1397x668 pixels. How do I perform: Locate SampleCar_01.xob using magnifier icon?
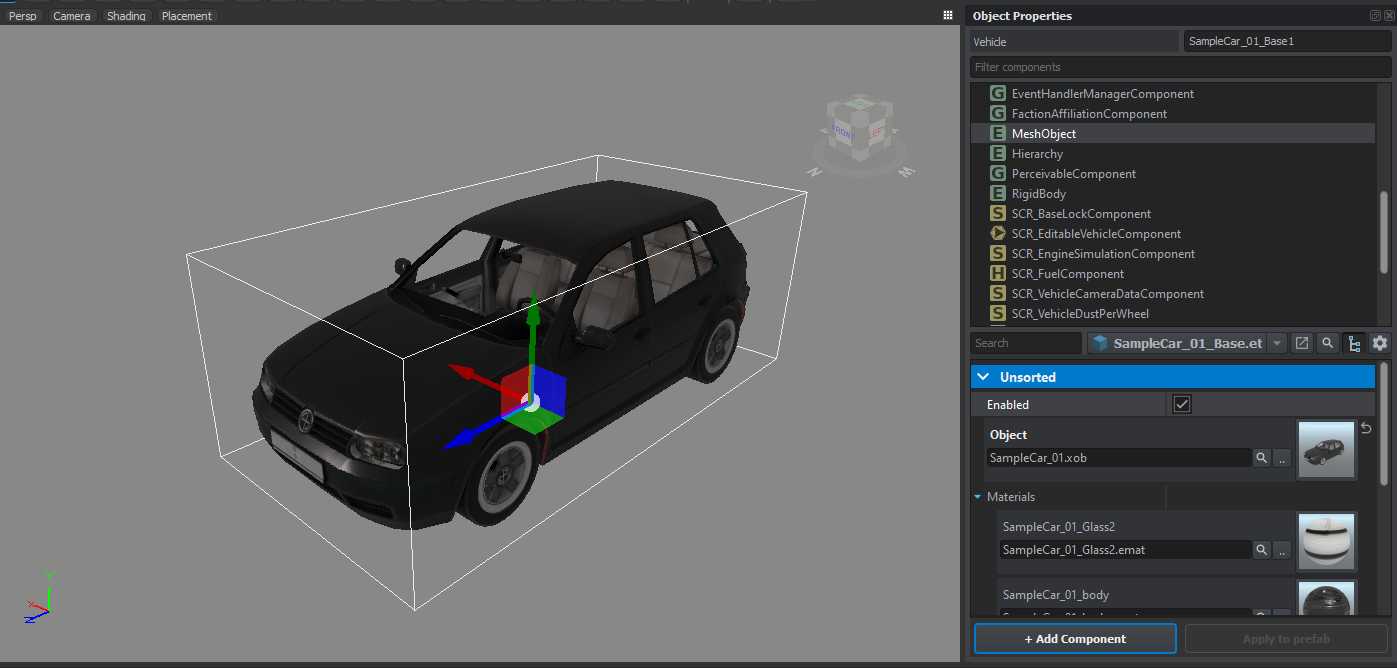1262,458
